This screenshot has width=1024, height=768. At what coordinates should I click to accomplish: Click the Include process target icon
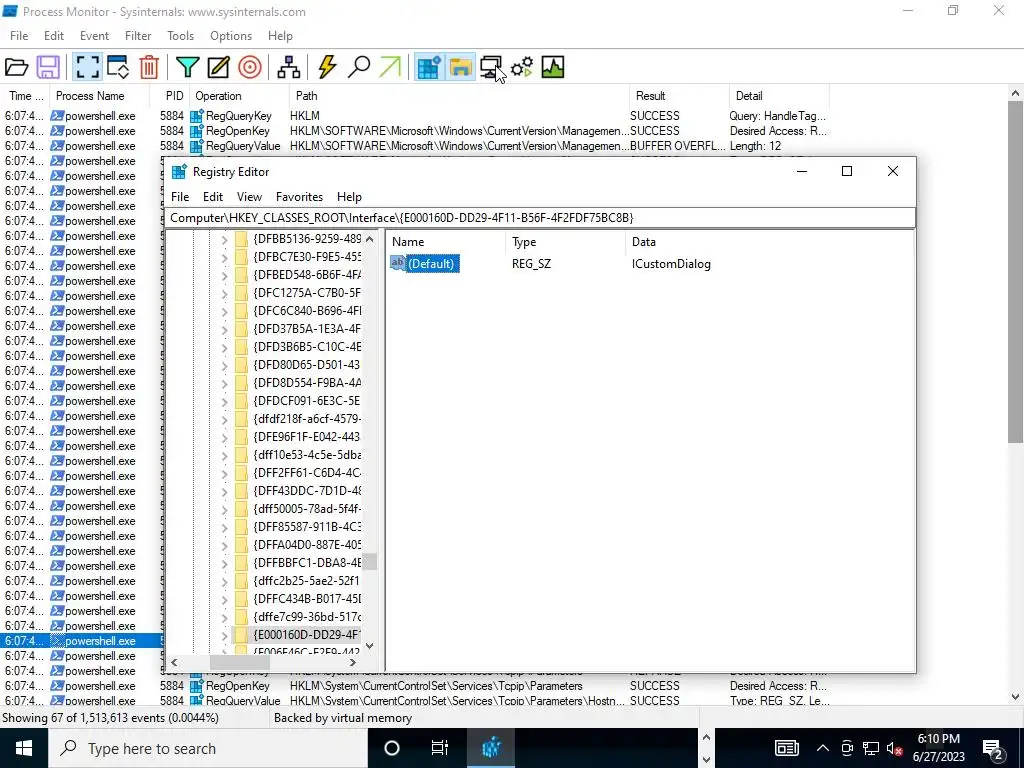coord(249,67)
